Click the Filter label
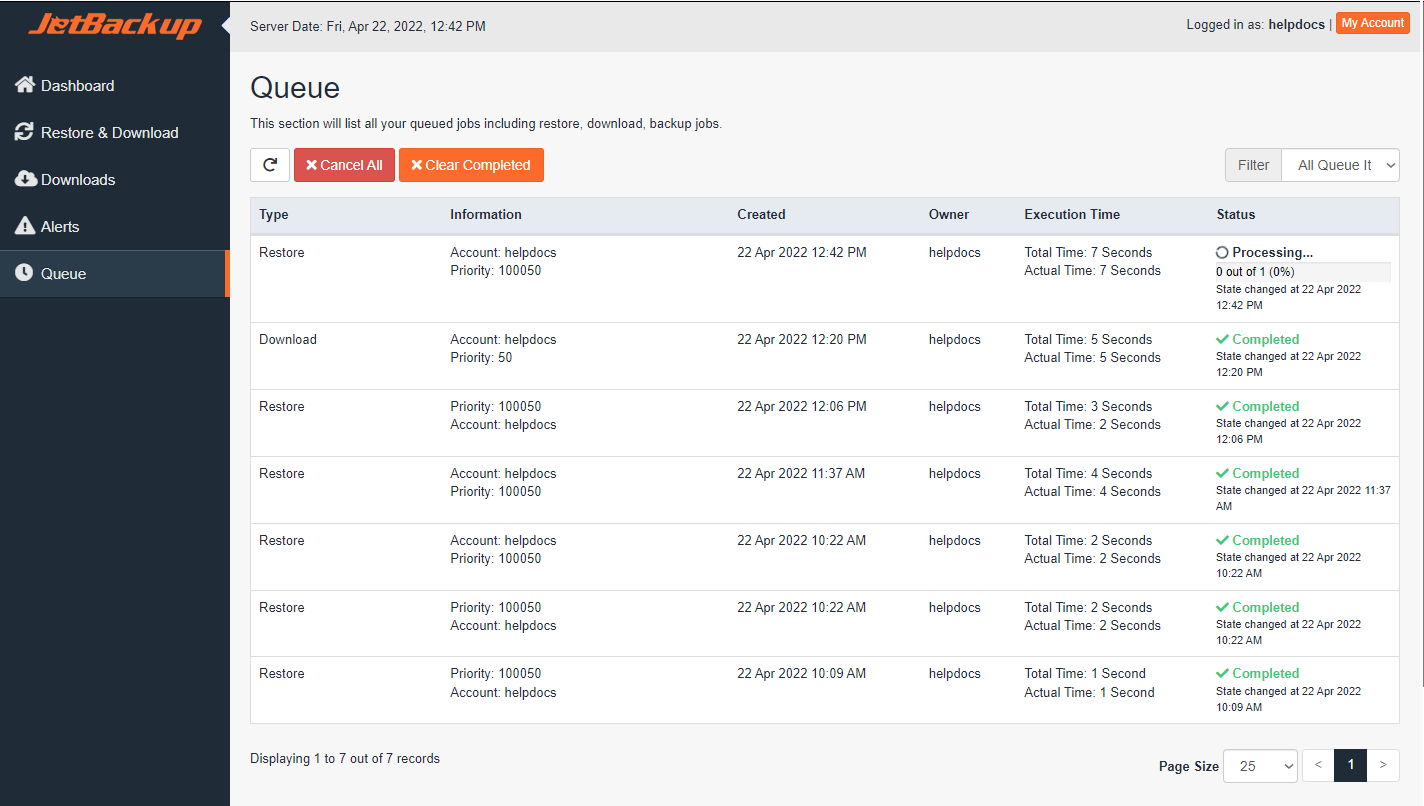Screen dimensions: 1424x806 (1253, 165)
